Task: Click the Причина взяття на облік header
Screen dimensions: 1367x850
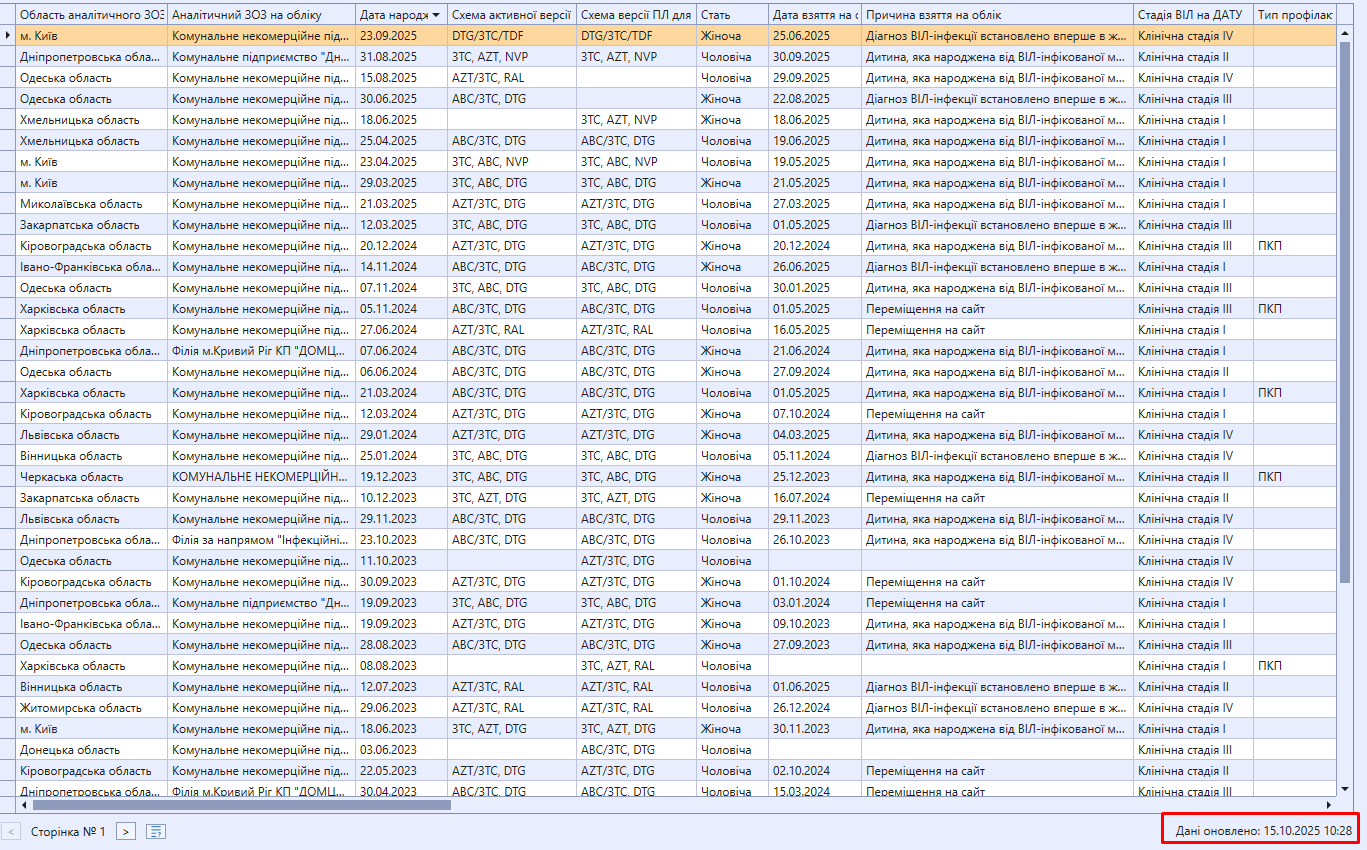Action: [x=996, y=15]
